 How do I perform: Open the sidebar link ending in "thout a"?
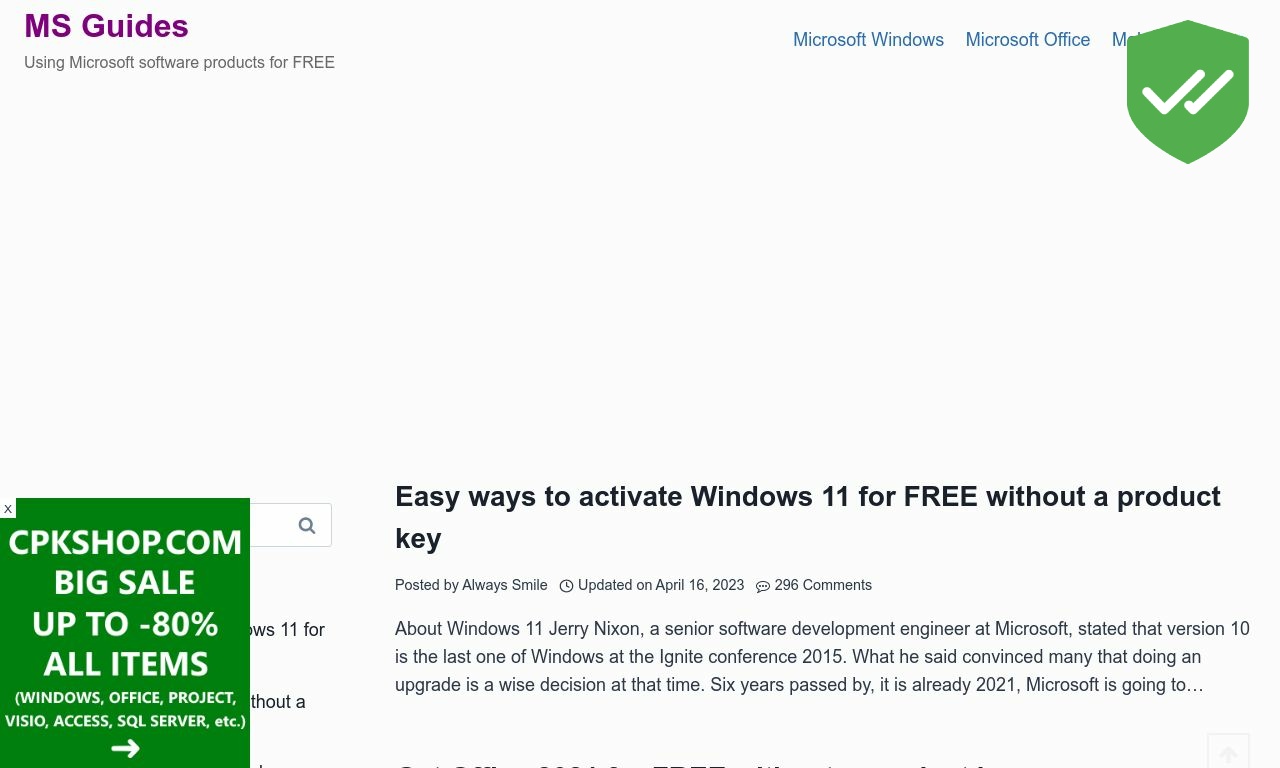coord(278,702)
